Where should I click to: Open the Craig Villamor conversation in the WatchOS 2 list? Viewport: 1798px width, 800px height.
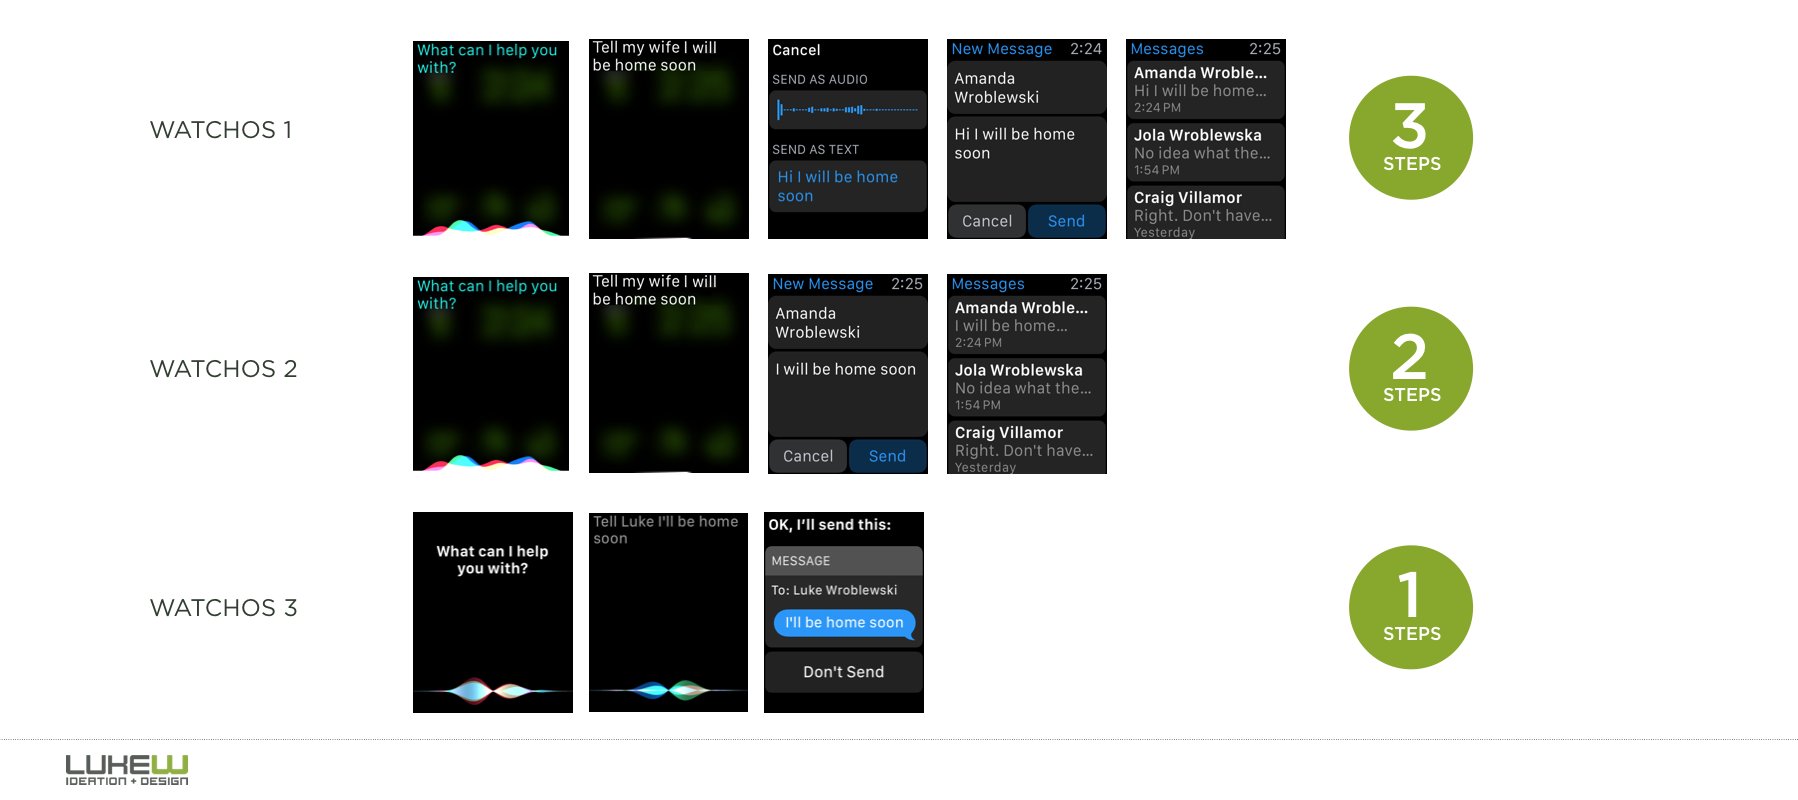tap(1027, 447)
